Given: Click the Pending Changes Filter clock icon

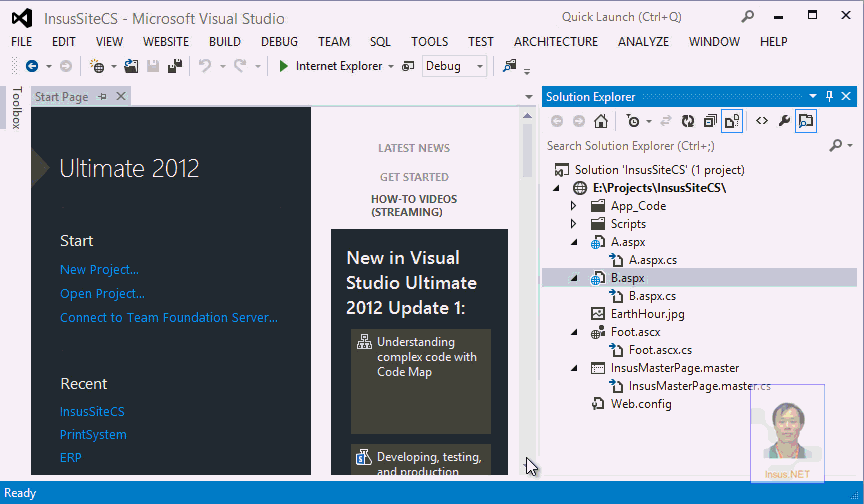Looking at the screenshot, I should [x=634, y=121].
